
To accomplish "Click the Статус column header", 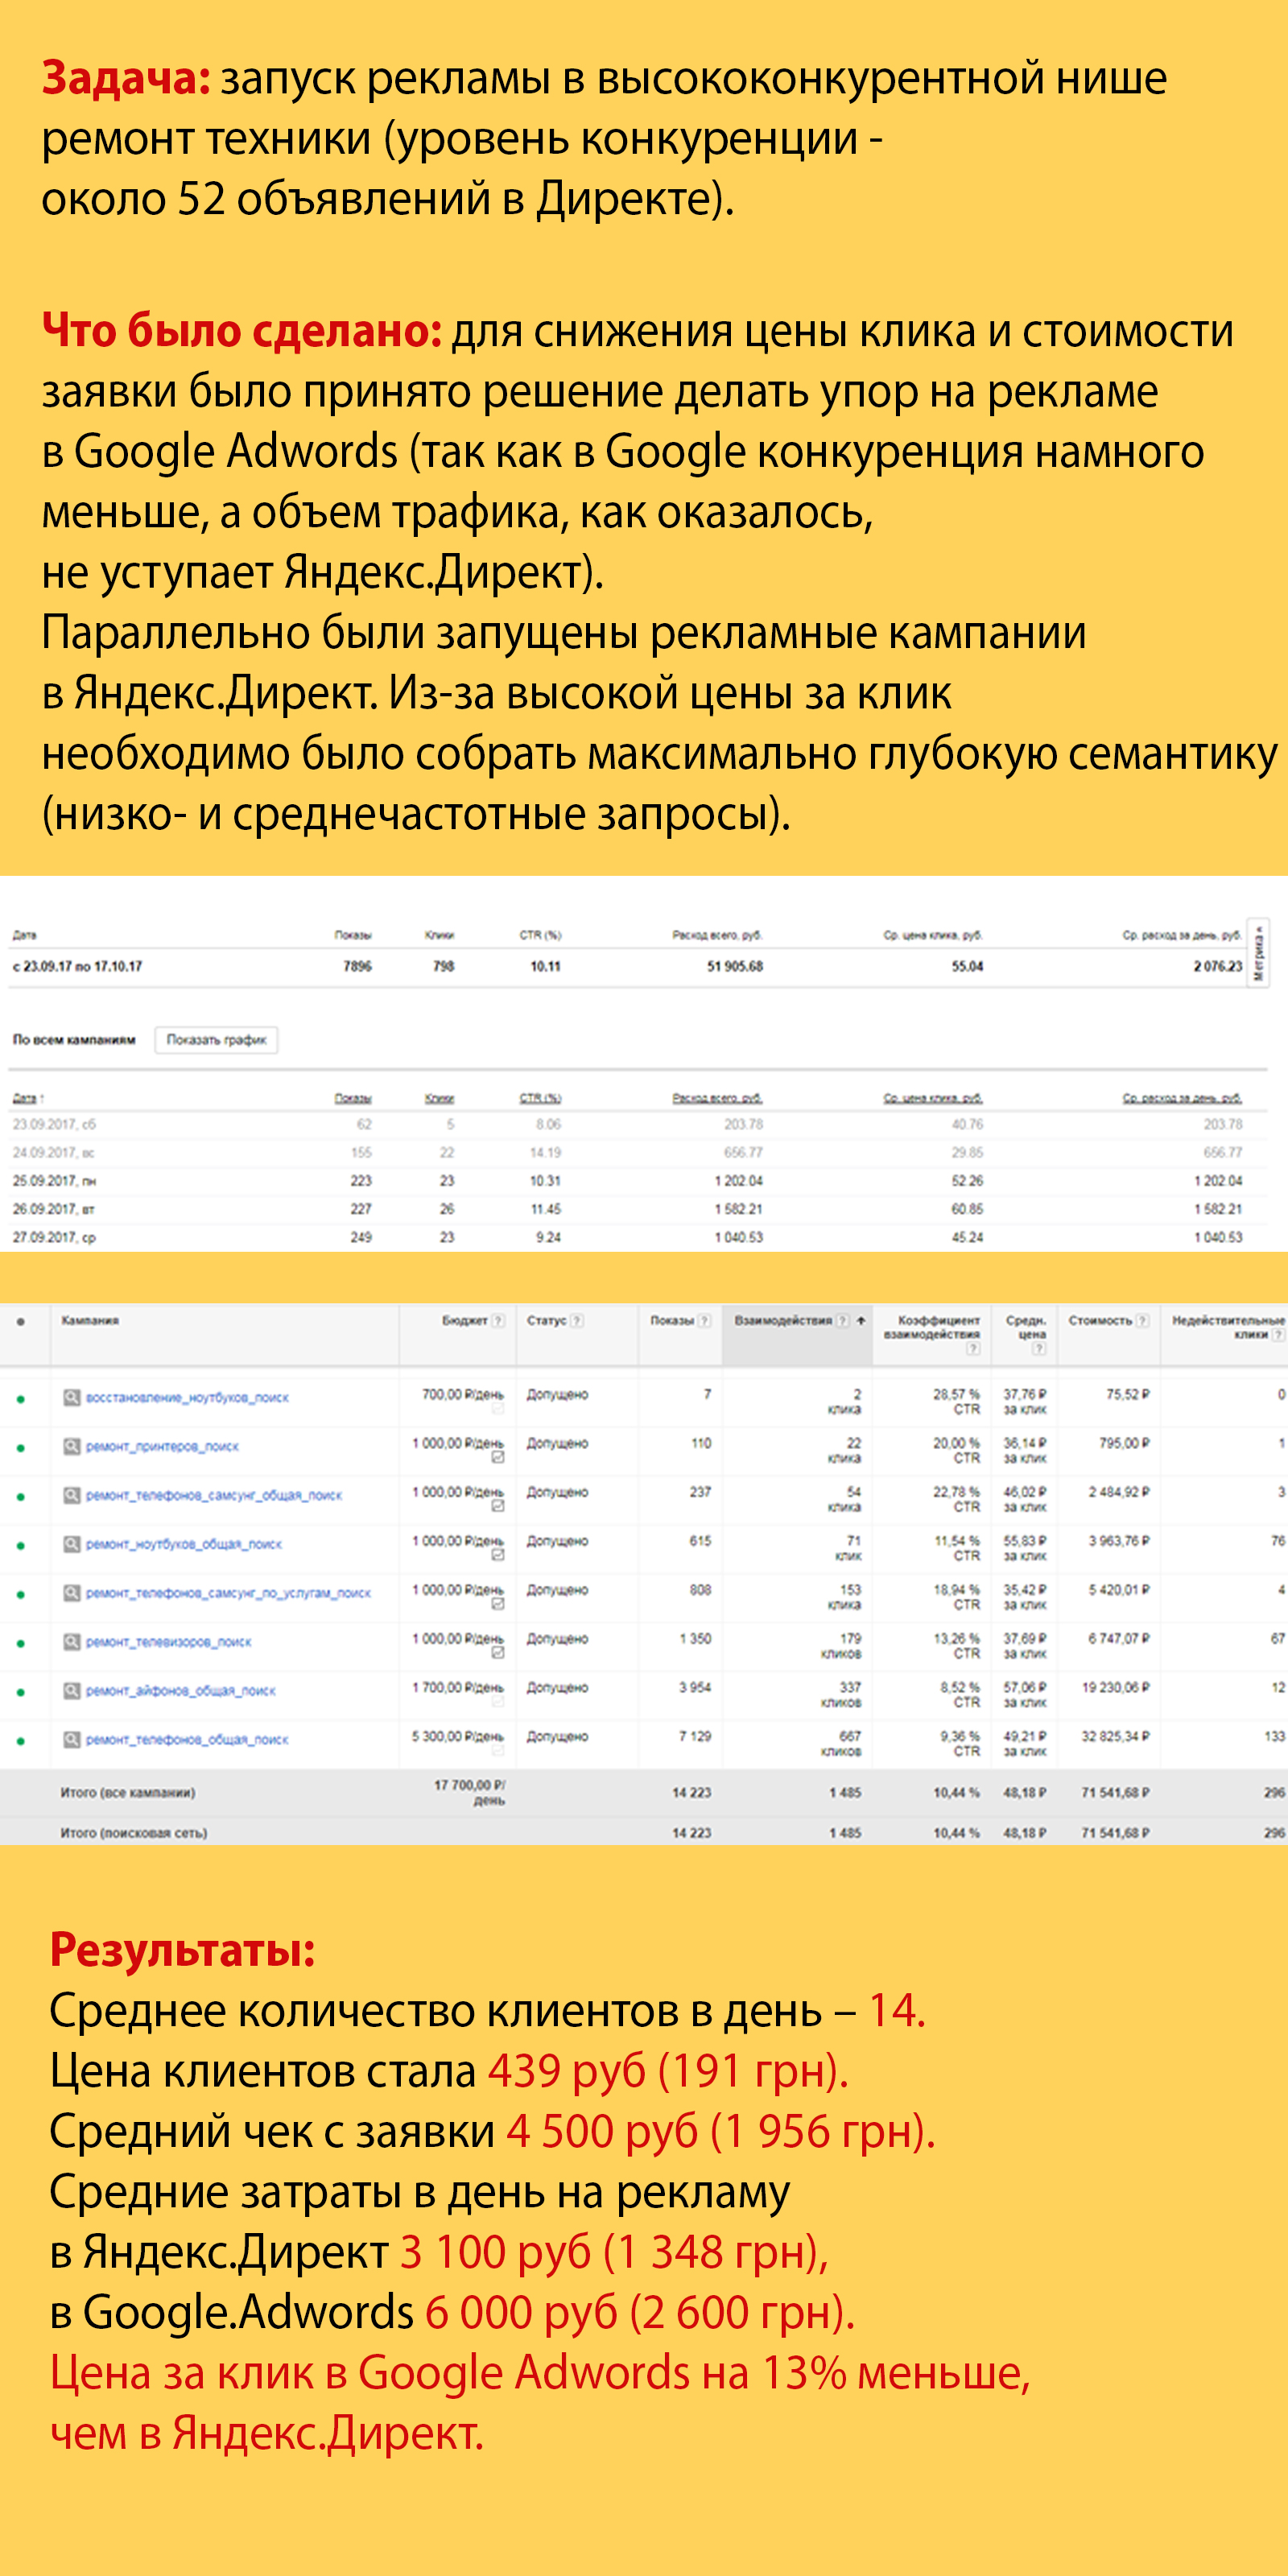I will coord(547,1321).
